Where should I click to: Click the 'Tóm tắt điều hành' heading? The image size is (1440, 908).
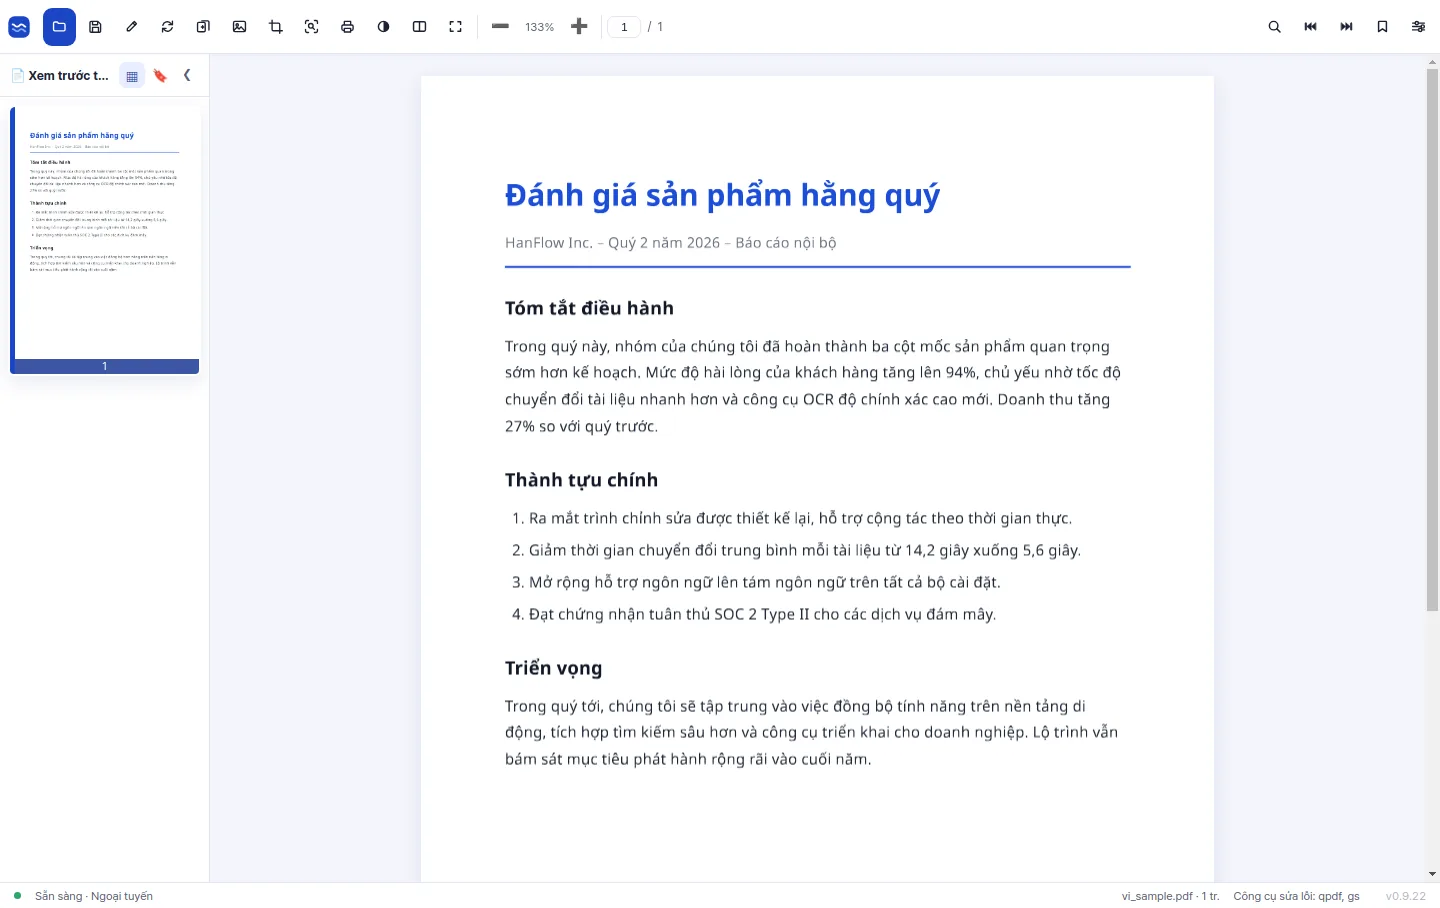[589, 308]
